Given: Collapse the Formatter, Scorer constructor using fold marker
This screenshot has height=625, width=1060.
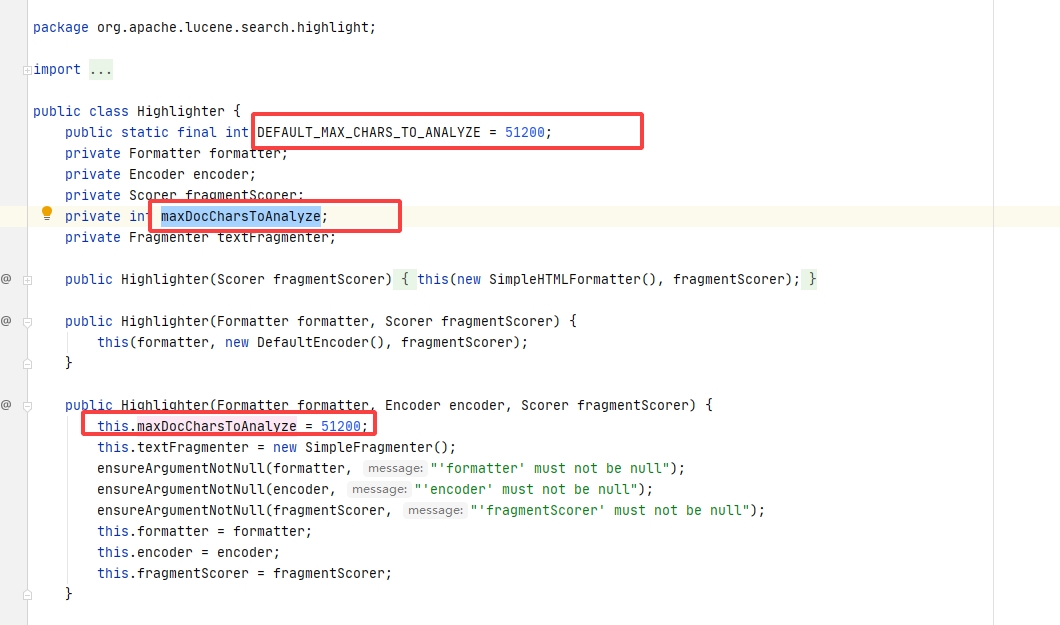Looking at the screenshot, I should point(27,322).
